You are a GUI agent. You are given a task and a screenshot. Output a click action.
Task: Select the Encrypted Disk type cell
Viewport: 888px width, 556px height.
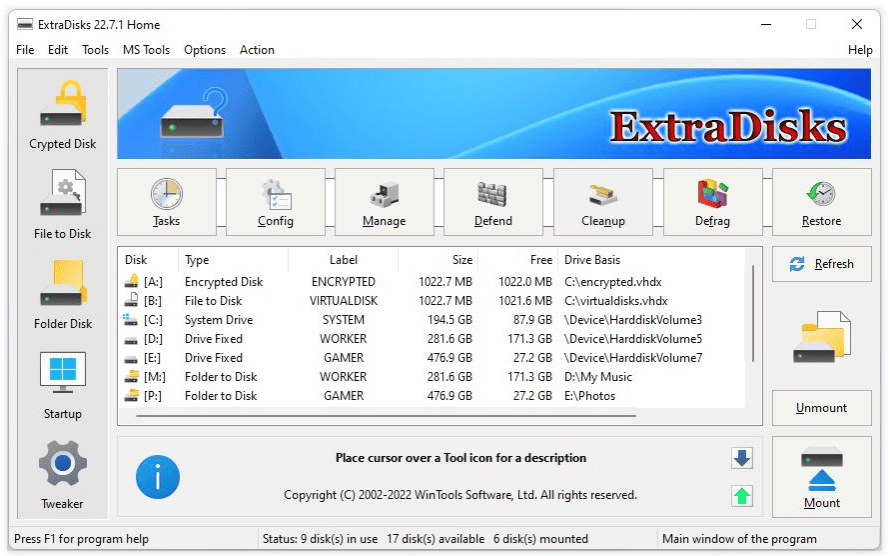[224, 281]
